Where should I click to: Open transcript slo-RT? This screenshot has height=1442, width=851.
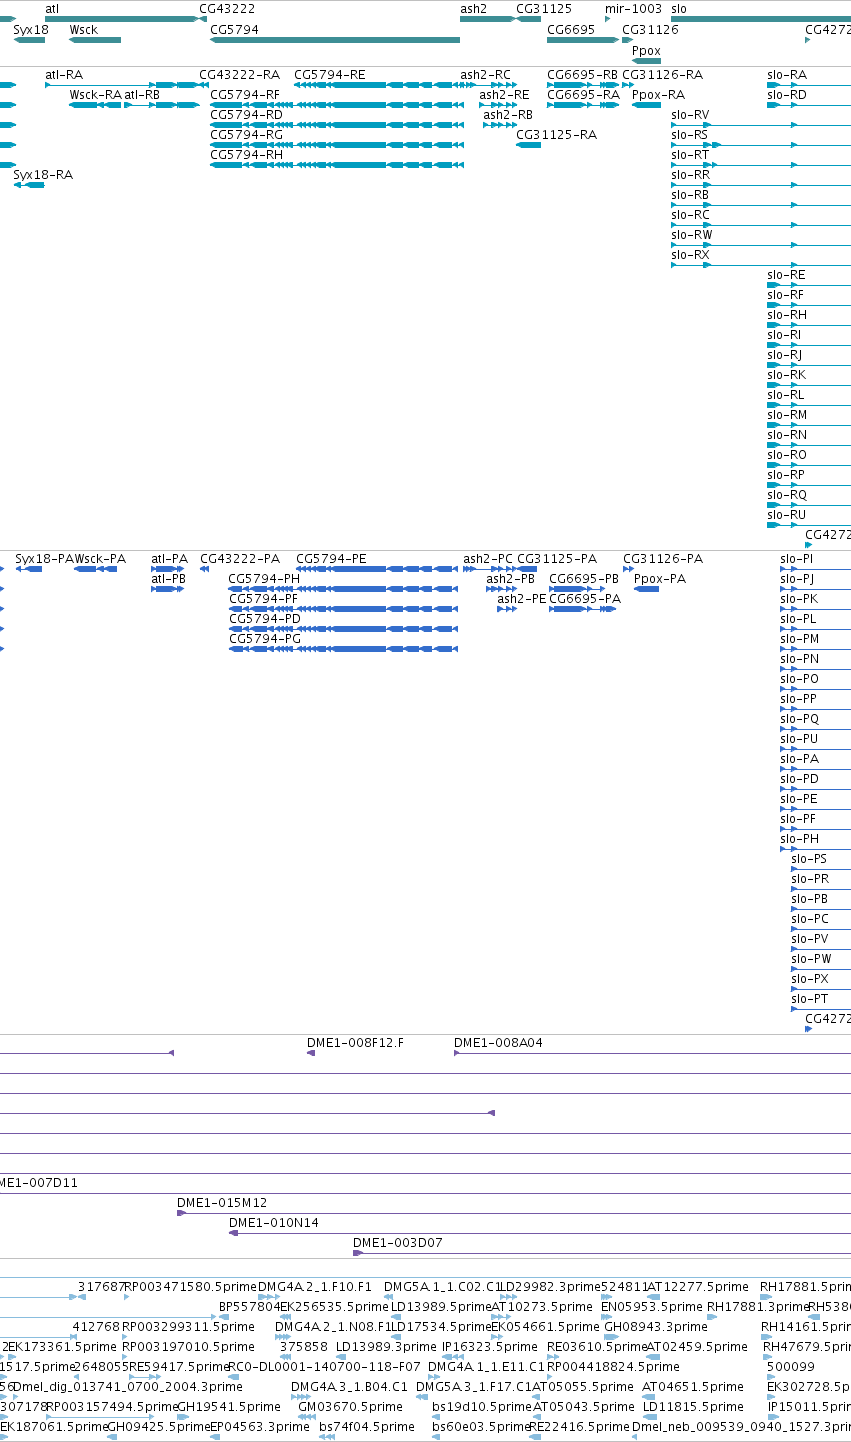click(x=690, y=155)
